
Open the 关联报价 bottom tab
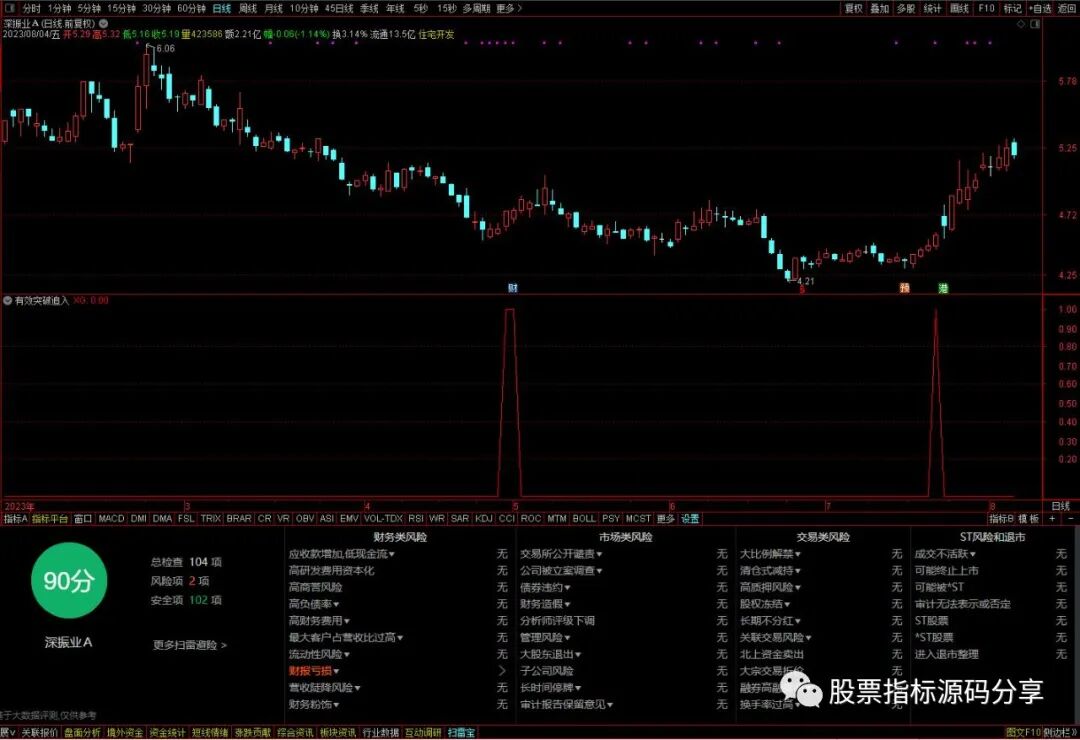pyautogui.click(x=39, y=733)
